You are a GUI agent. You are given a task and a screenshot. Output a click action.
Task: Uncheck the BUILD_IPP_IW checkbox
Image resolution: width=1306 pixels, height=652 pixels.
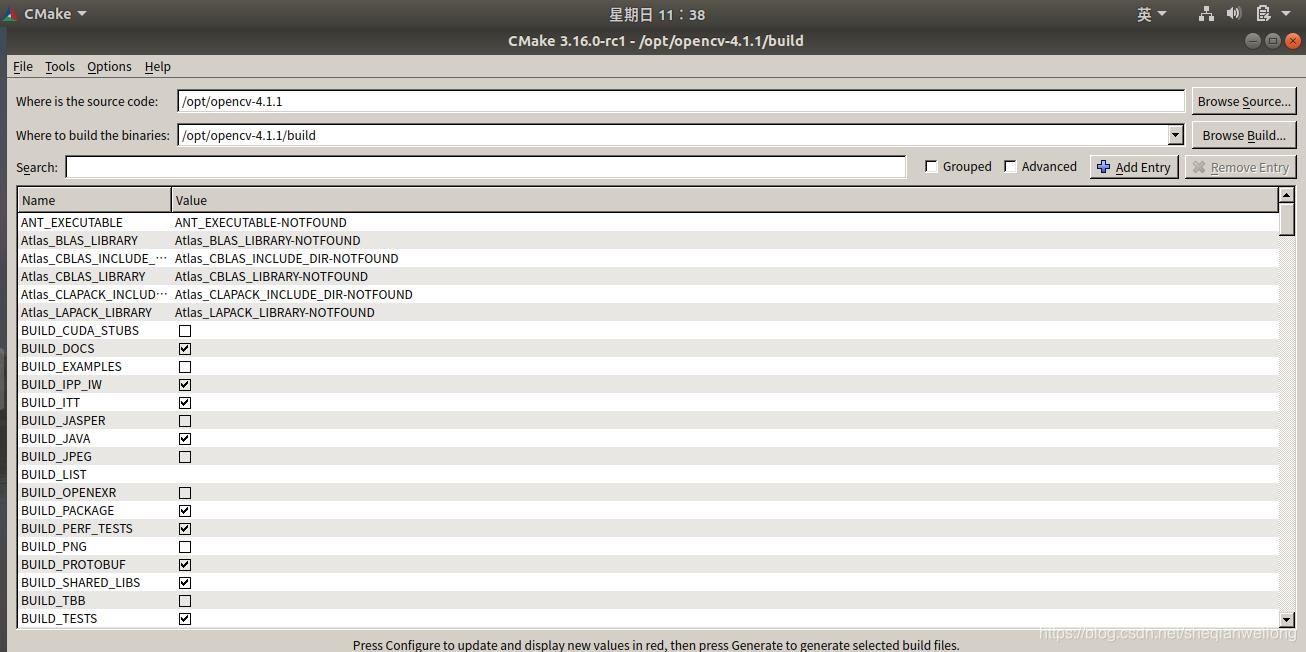pyautogui.click(x=185, y=385)
